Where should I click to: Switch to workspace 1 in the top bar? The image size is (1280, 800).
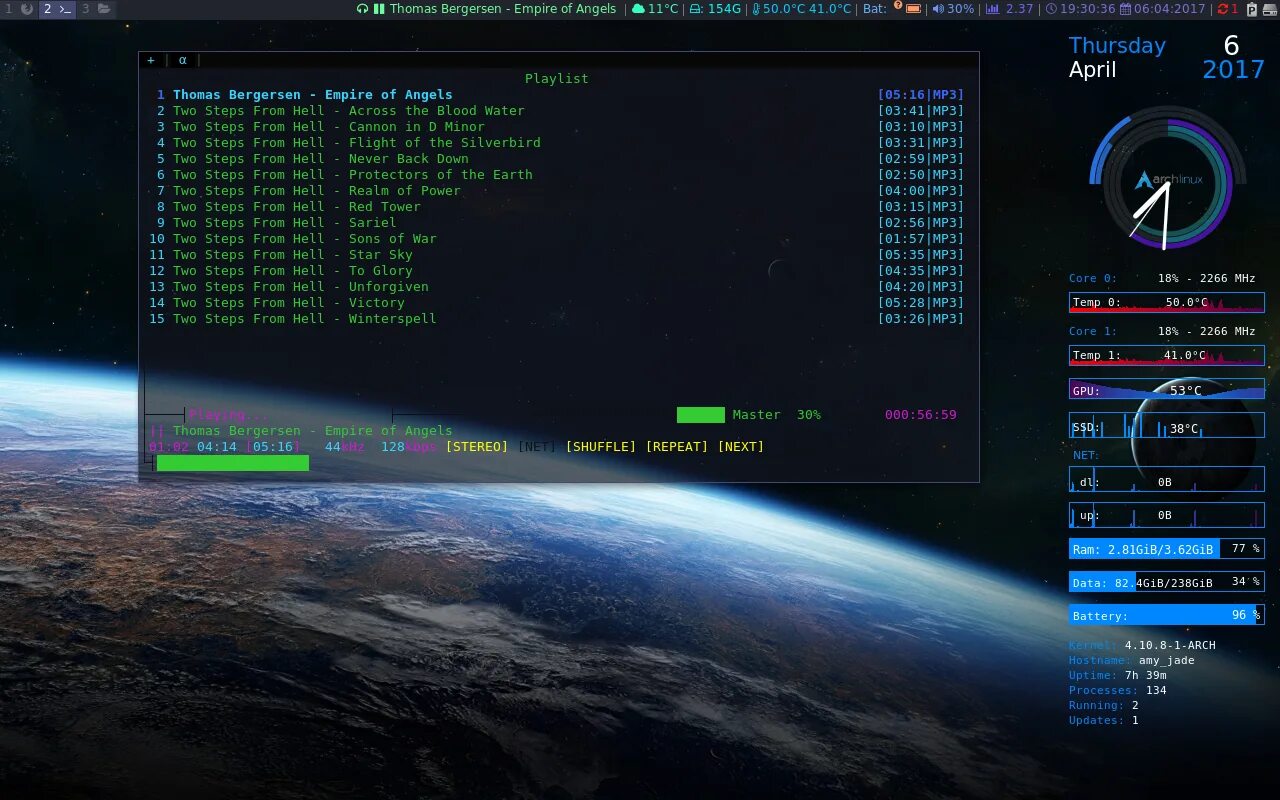(9, 9)
